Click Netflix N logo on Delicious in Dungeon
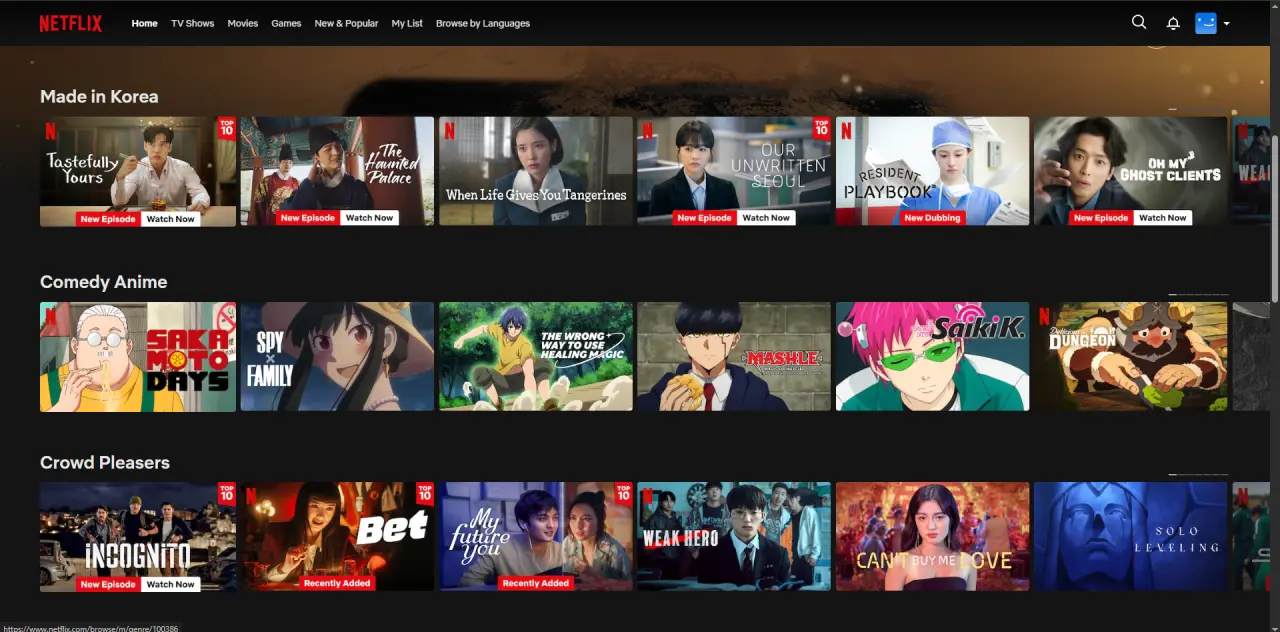Viewport: 1280px width, 632px height. click(x=1045, y=316)
